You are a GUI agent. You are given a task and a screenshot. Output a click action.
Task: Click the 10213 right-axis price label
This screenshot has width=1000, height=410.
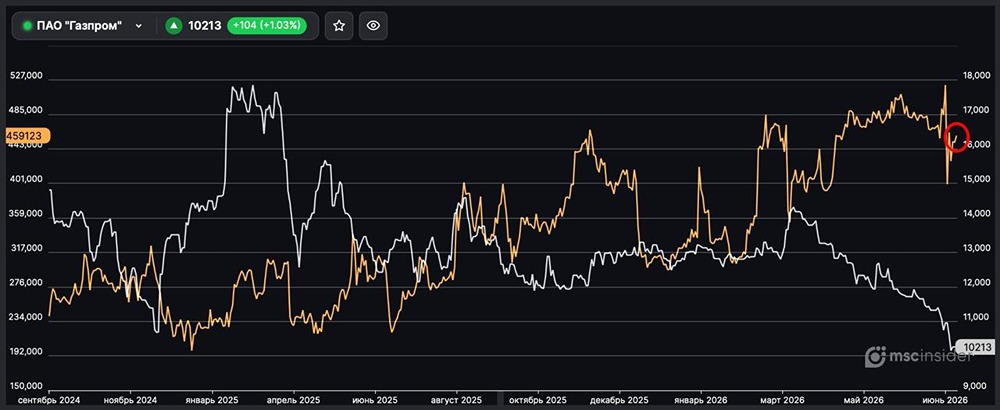click(x=977, y=347)
